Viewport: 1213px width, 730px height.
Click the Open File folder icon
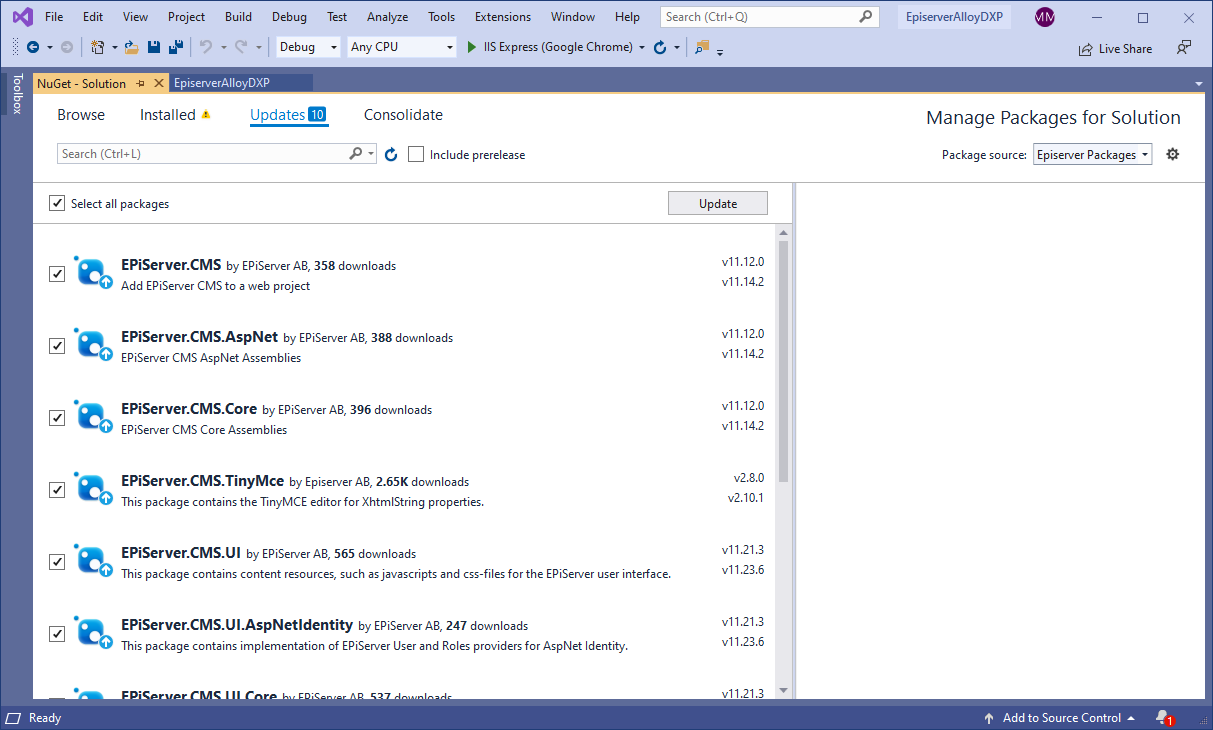(131, 47)
